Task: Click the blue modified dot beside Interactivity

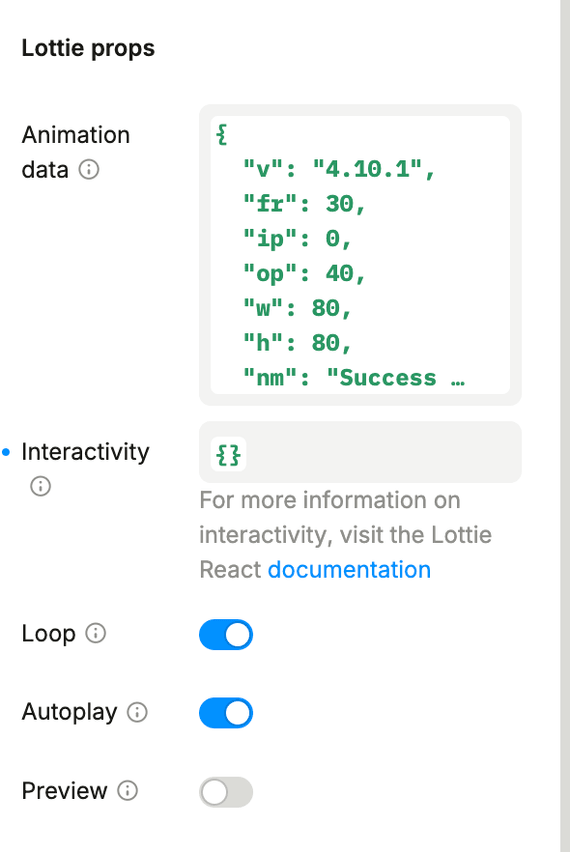Action: point(6,452)
